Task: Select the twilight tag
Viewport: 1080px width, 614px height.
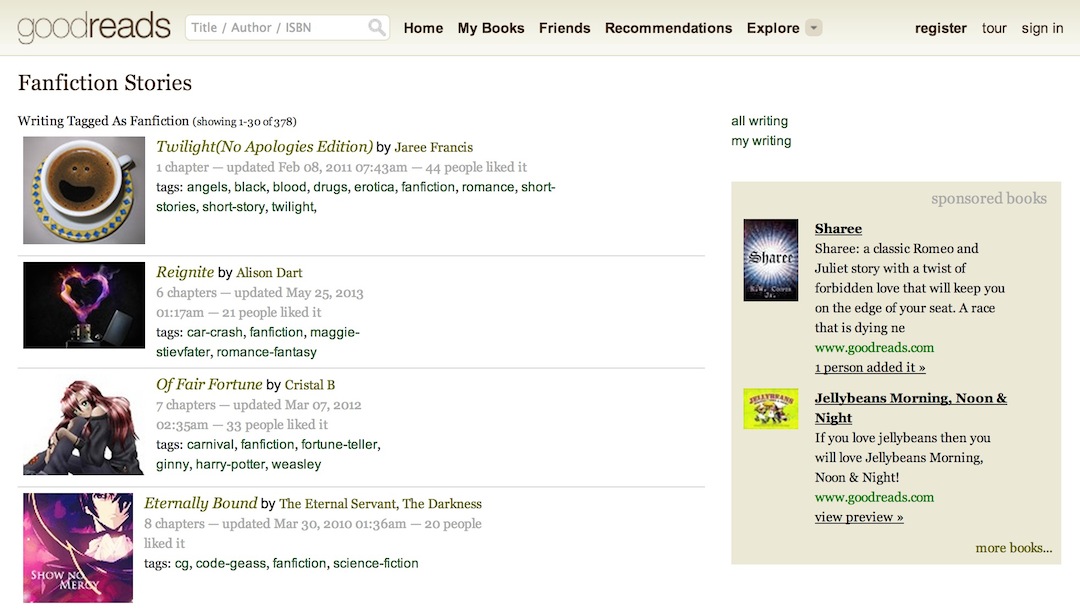Action: tap(292, 207)
